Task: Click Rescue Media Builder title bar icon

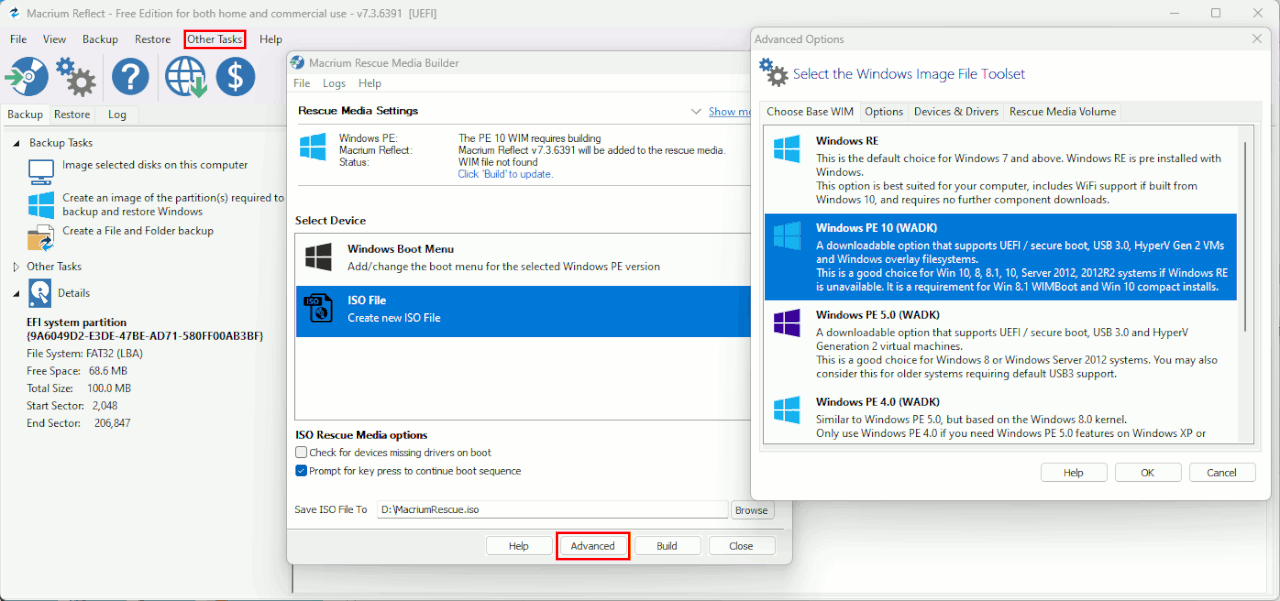Action: point(298,63)
